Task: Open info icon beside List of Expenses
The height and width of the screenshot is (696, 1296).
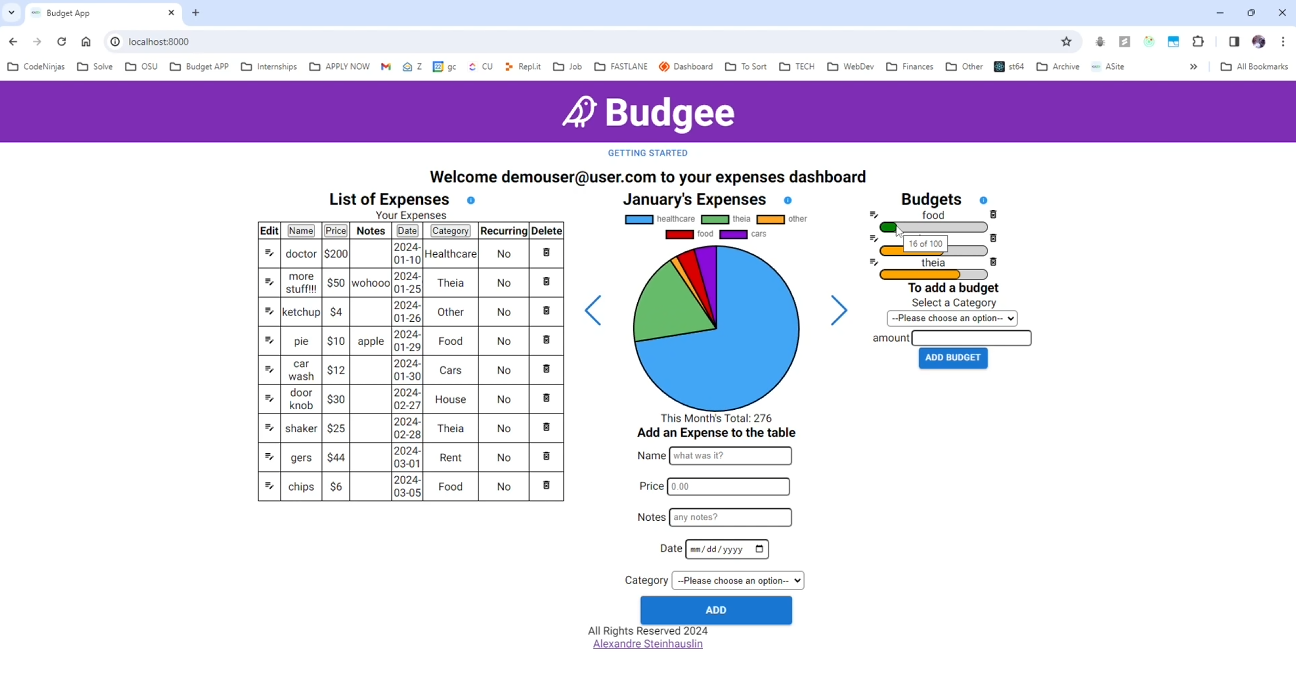Action: (471, 201)
